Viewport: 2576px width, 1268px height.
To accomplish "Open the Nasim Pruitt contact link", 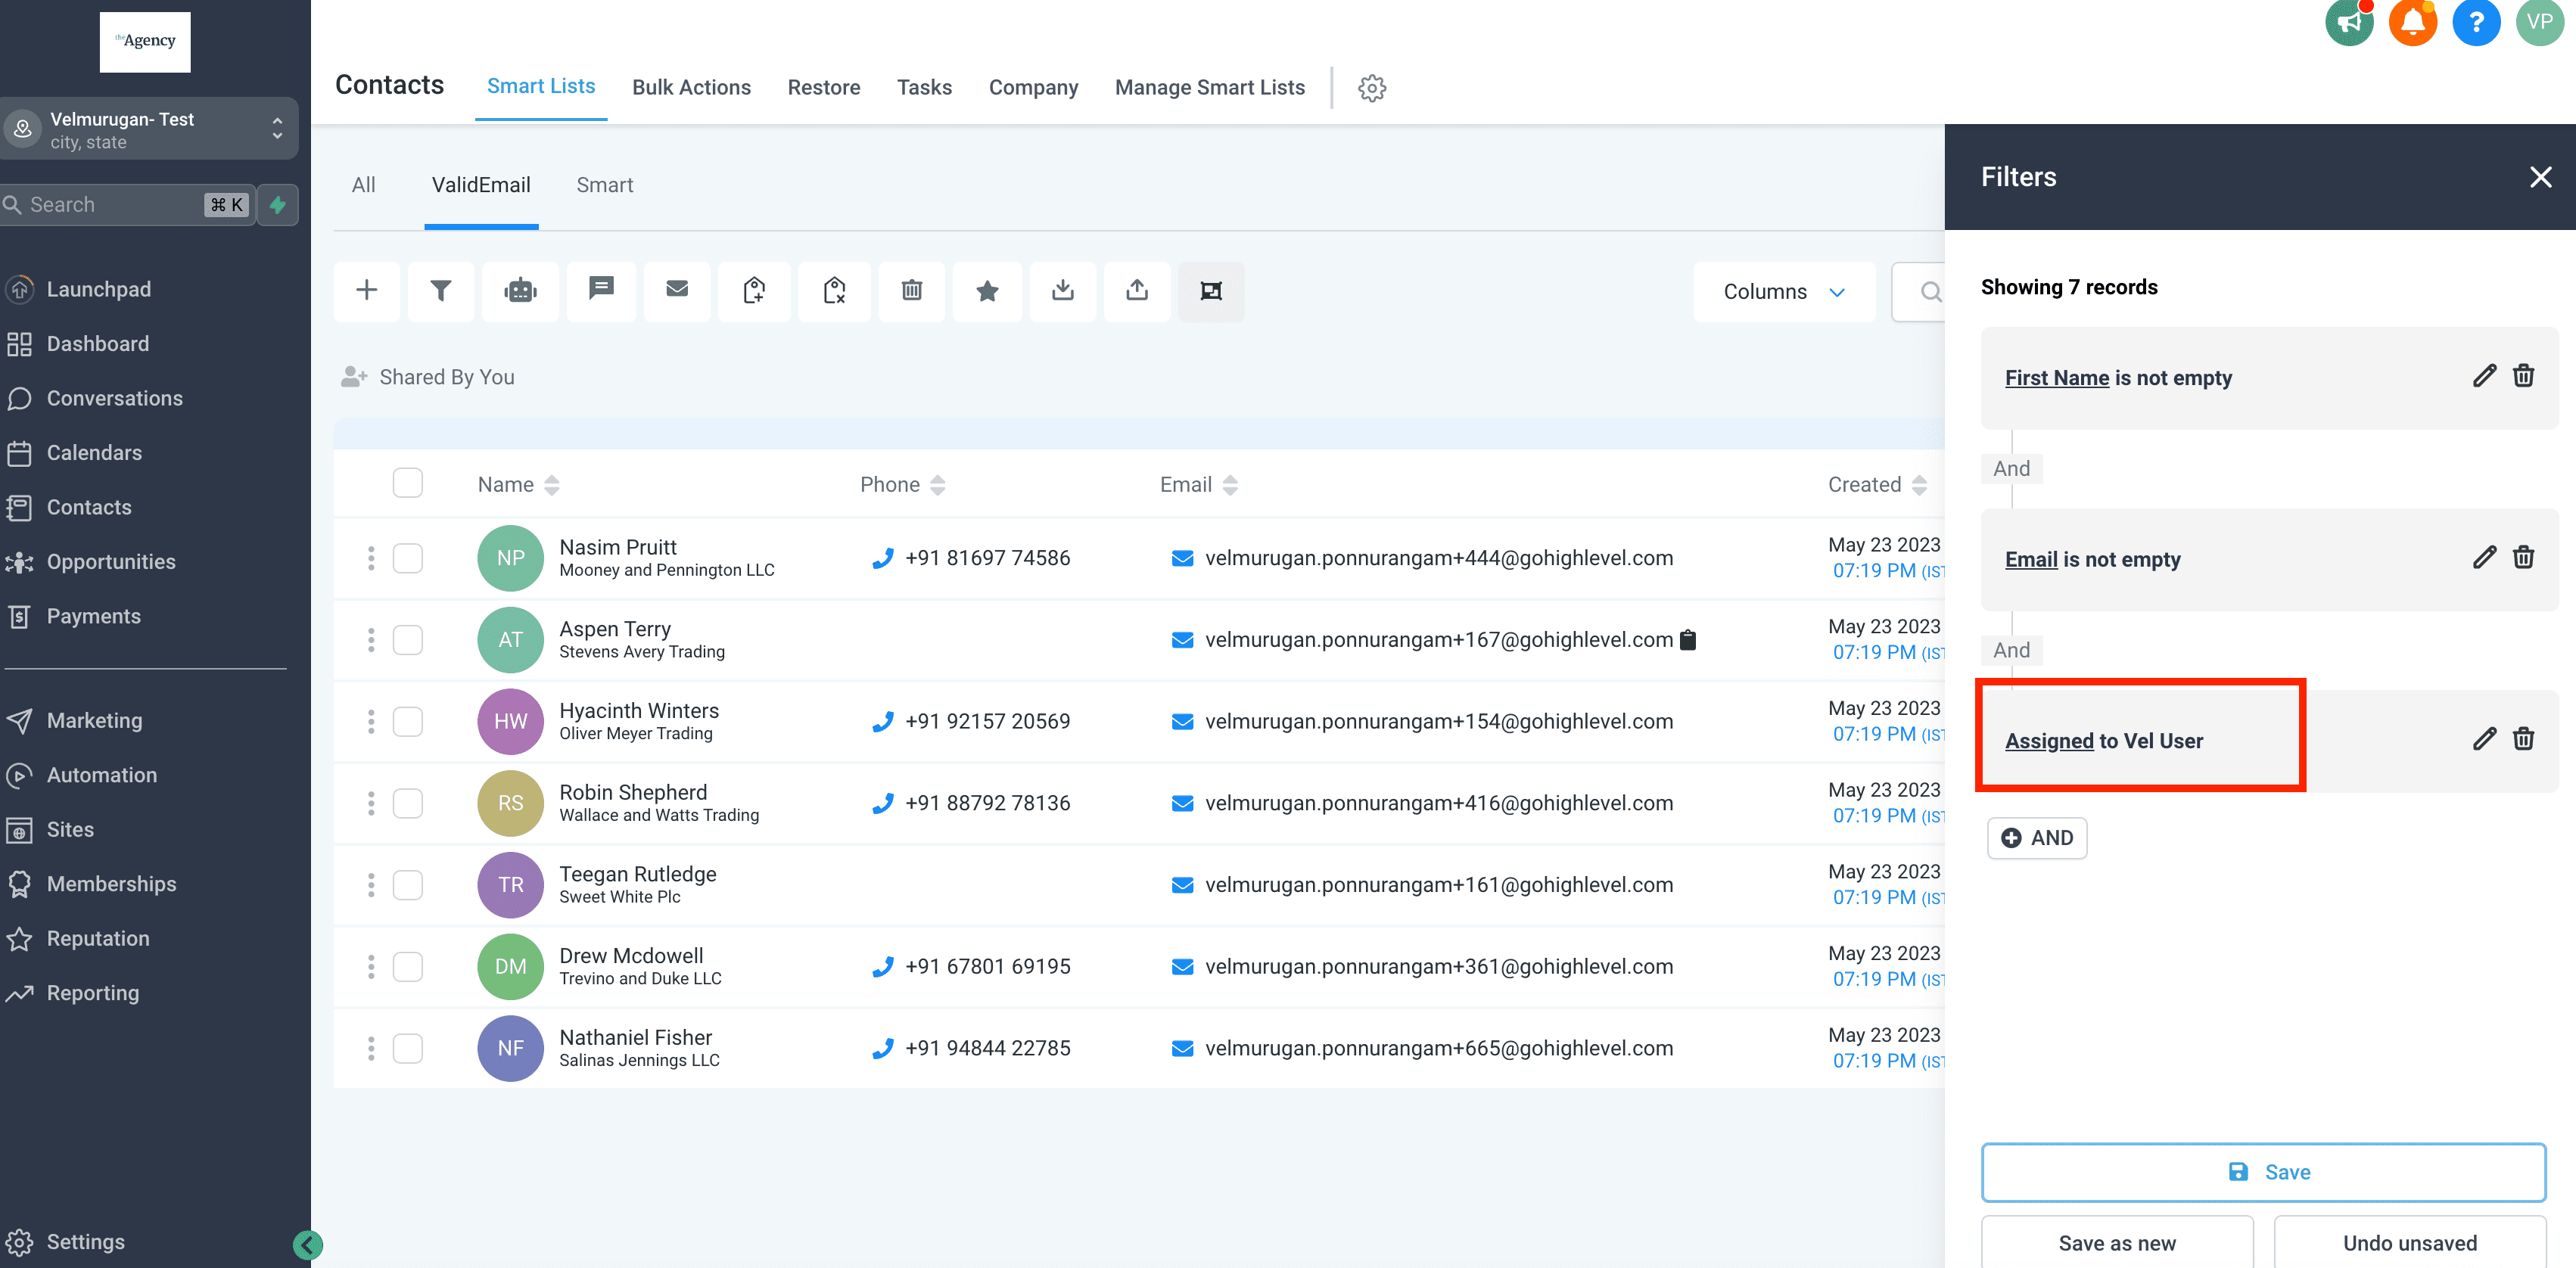I will click(x=617, y=547).
